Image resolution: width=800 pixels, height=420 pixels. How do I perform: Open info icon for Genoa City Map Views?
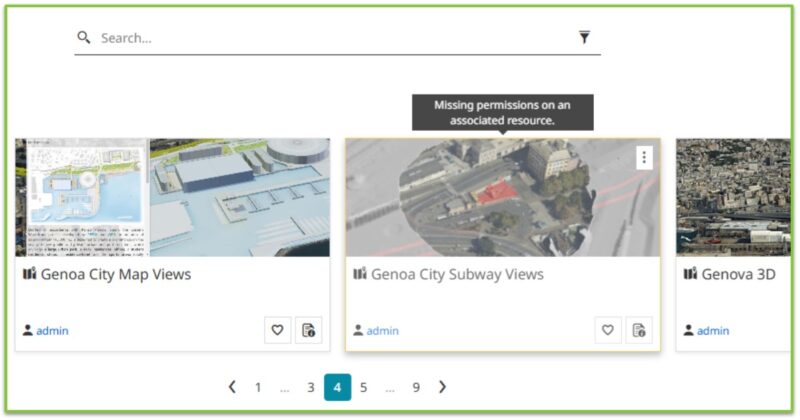(x=309, y=330)
